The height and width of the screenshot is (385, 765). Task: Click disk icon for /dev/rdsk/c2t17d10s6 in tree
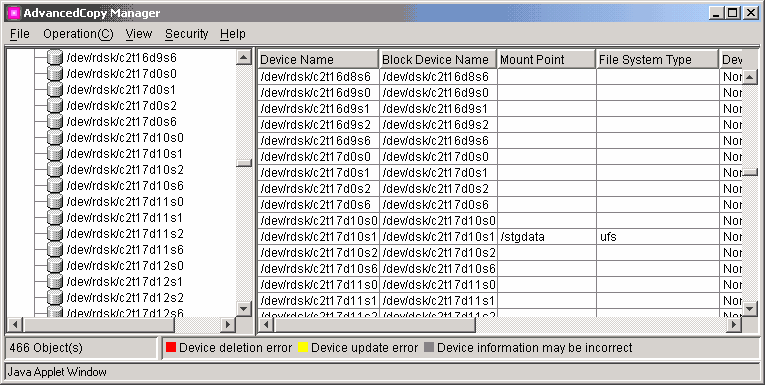[55, 186]
